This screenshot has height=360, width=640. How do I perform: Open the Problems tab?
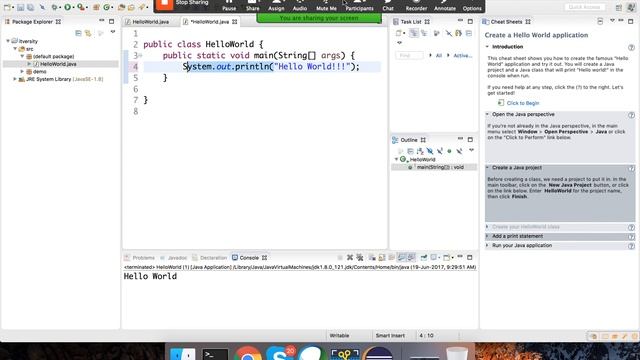point(140,258)
